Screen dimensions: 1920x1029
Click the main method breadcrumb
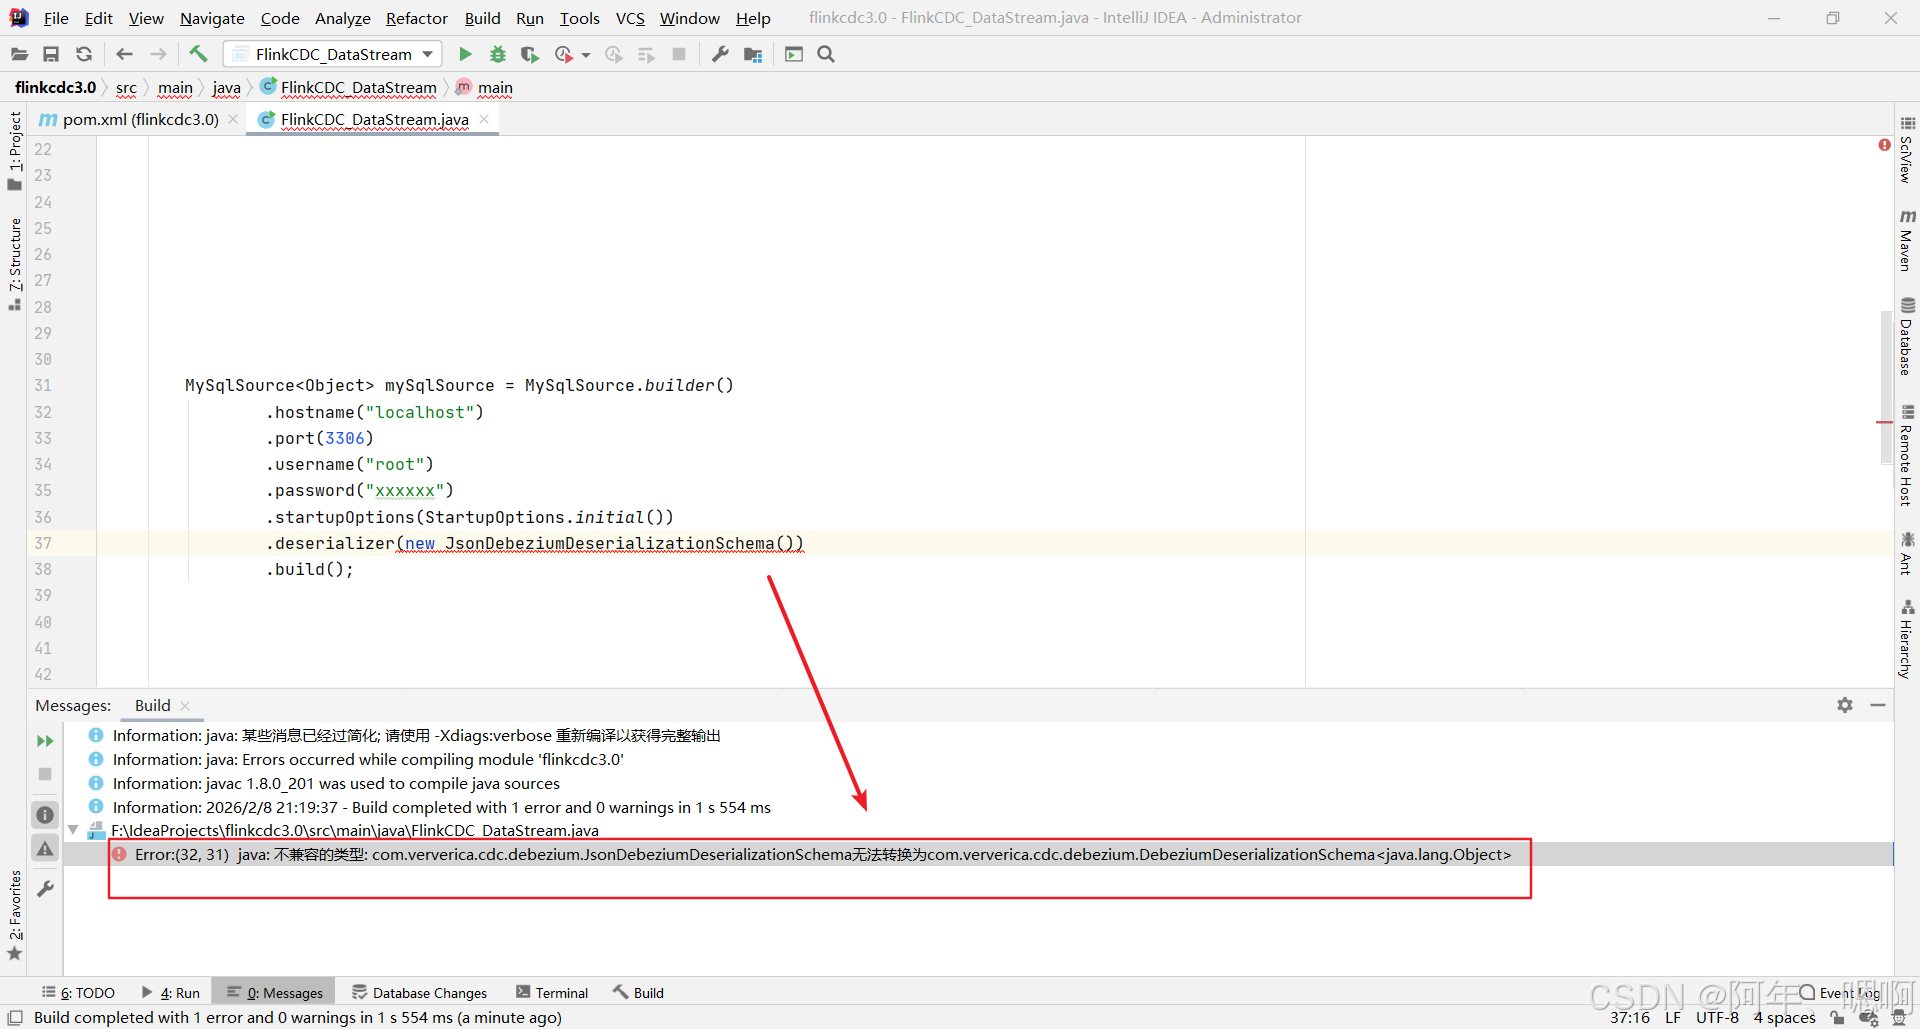pos(485,87)
